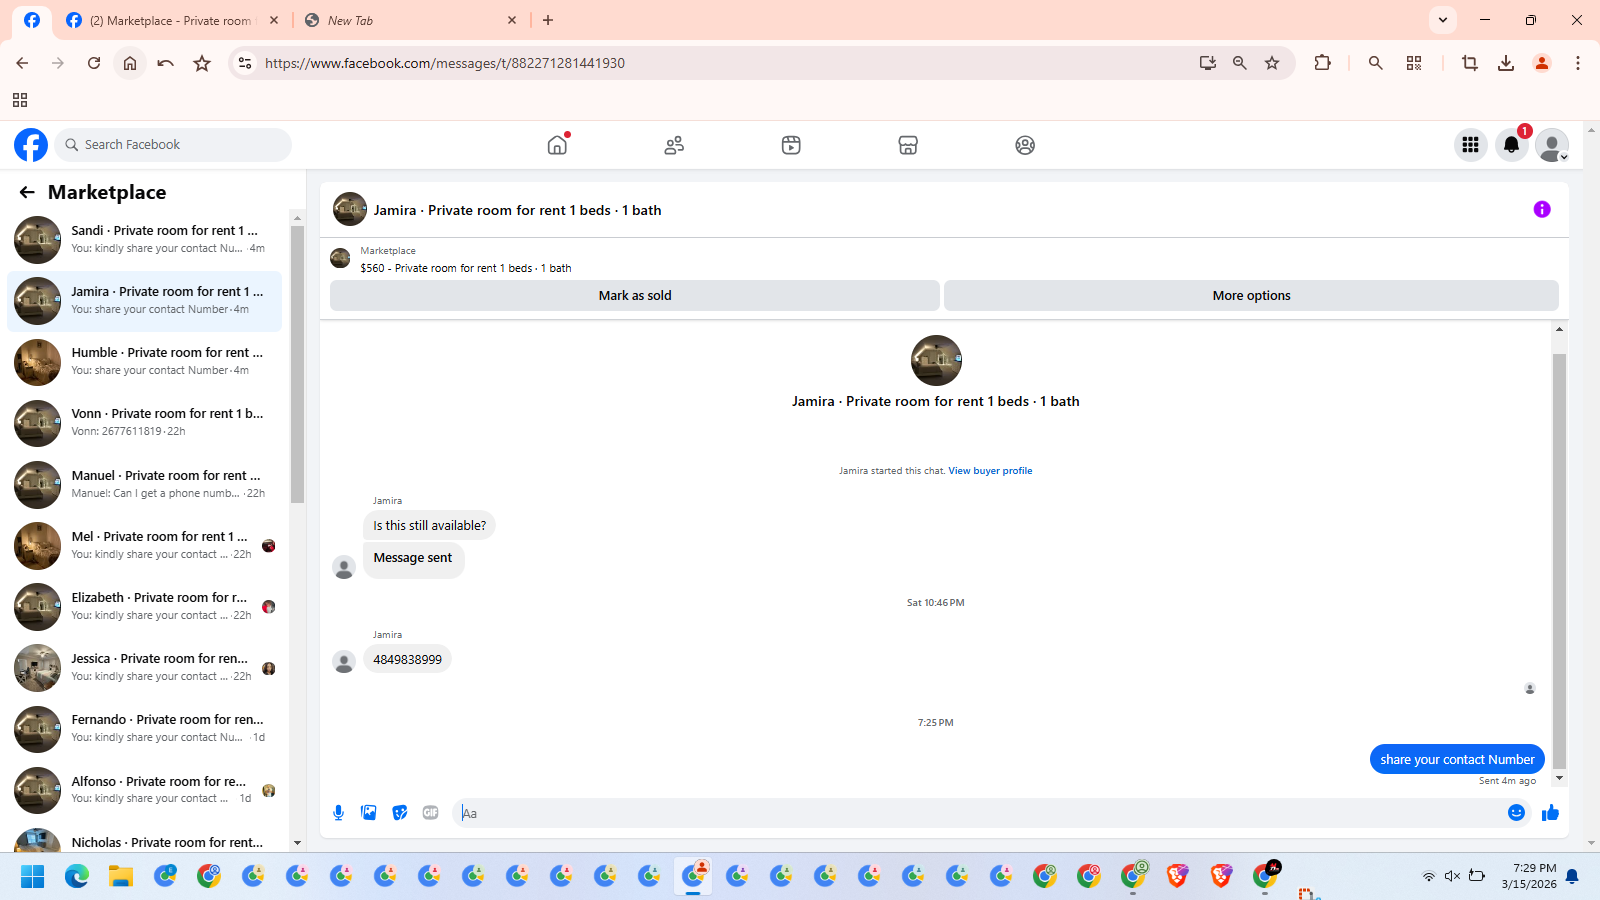1600x900 pixels.
Task: Open Elizabeth private room conversation
Action: click(145, 607)
